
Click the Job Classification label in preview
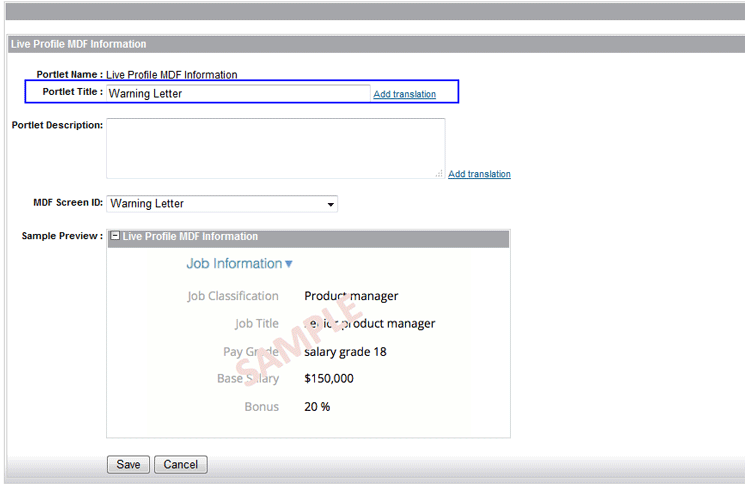coord(233,296)
